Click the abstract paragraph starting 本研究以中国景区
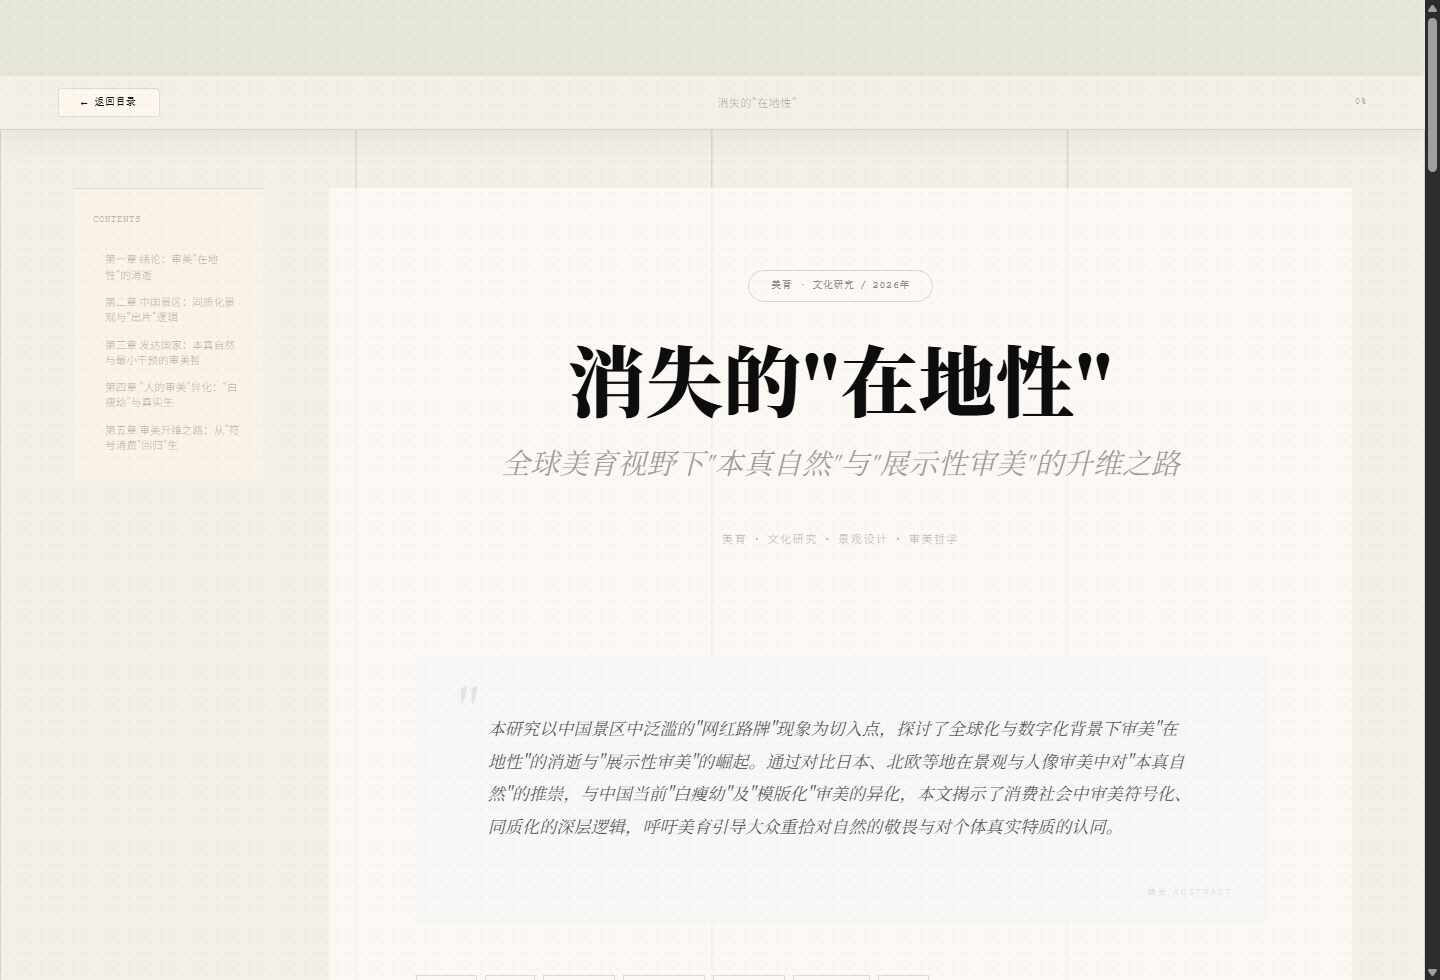 tap(838, 778)
